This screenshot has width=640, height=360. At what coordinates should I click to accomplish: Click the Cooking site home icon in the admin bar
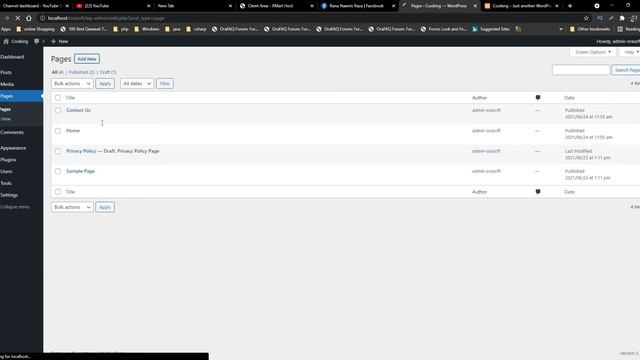[x=6, y=41]
